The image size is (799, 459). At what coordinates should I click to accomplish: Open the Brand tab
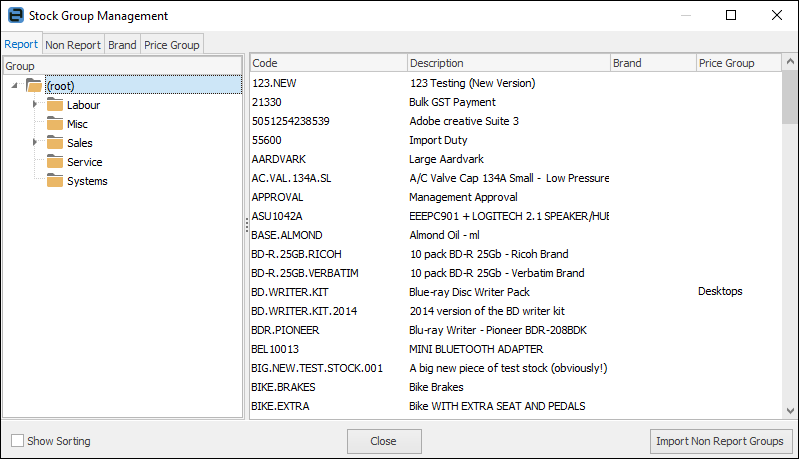coord(122,45)
